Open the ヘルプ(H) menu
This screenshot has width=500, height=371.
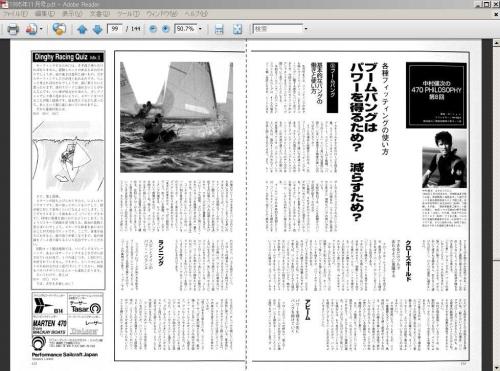click(x=196, y=14)
